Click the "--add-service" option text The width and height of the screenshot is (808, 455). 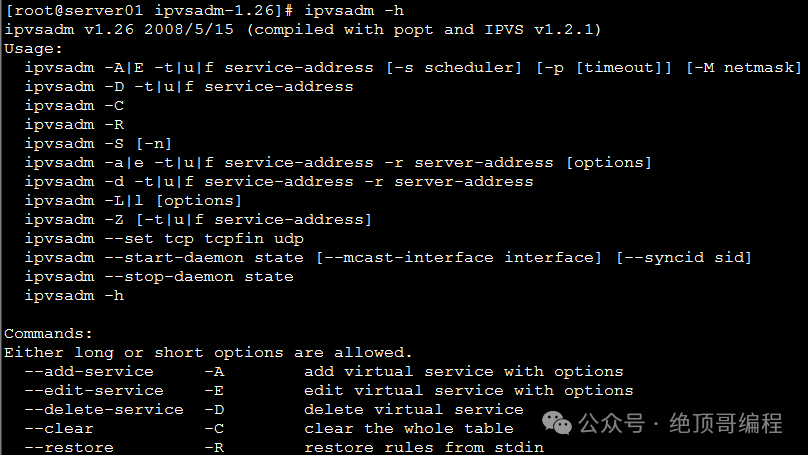(89, 371)
